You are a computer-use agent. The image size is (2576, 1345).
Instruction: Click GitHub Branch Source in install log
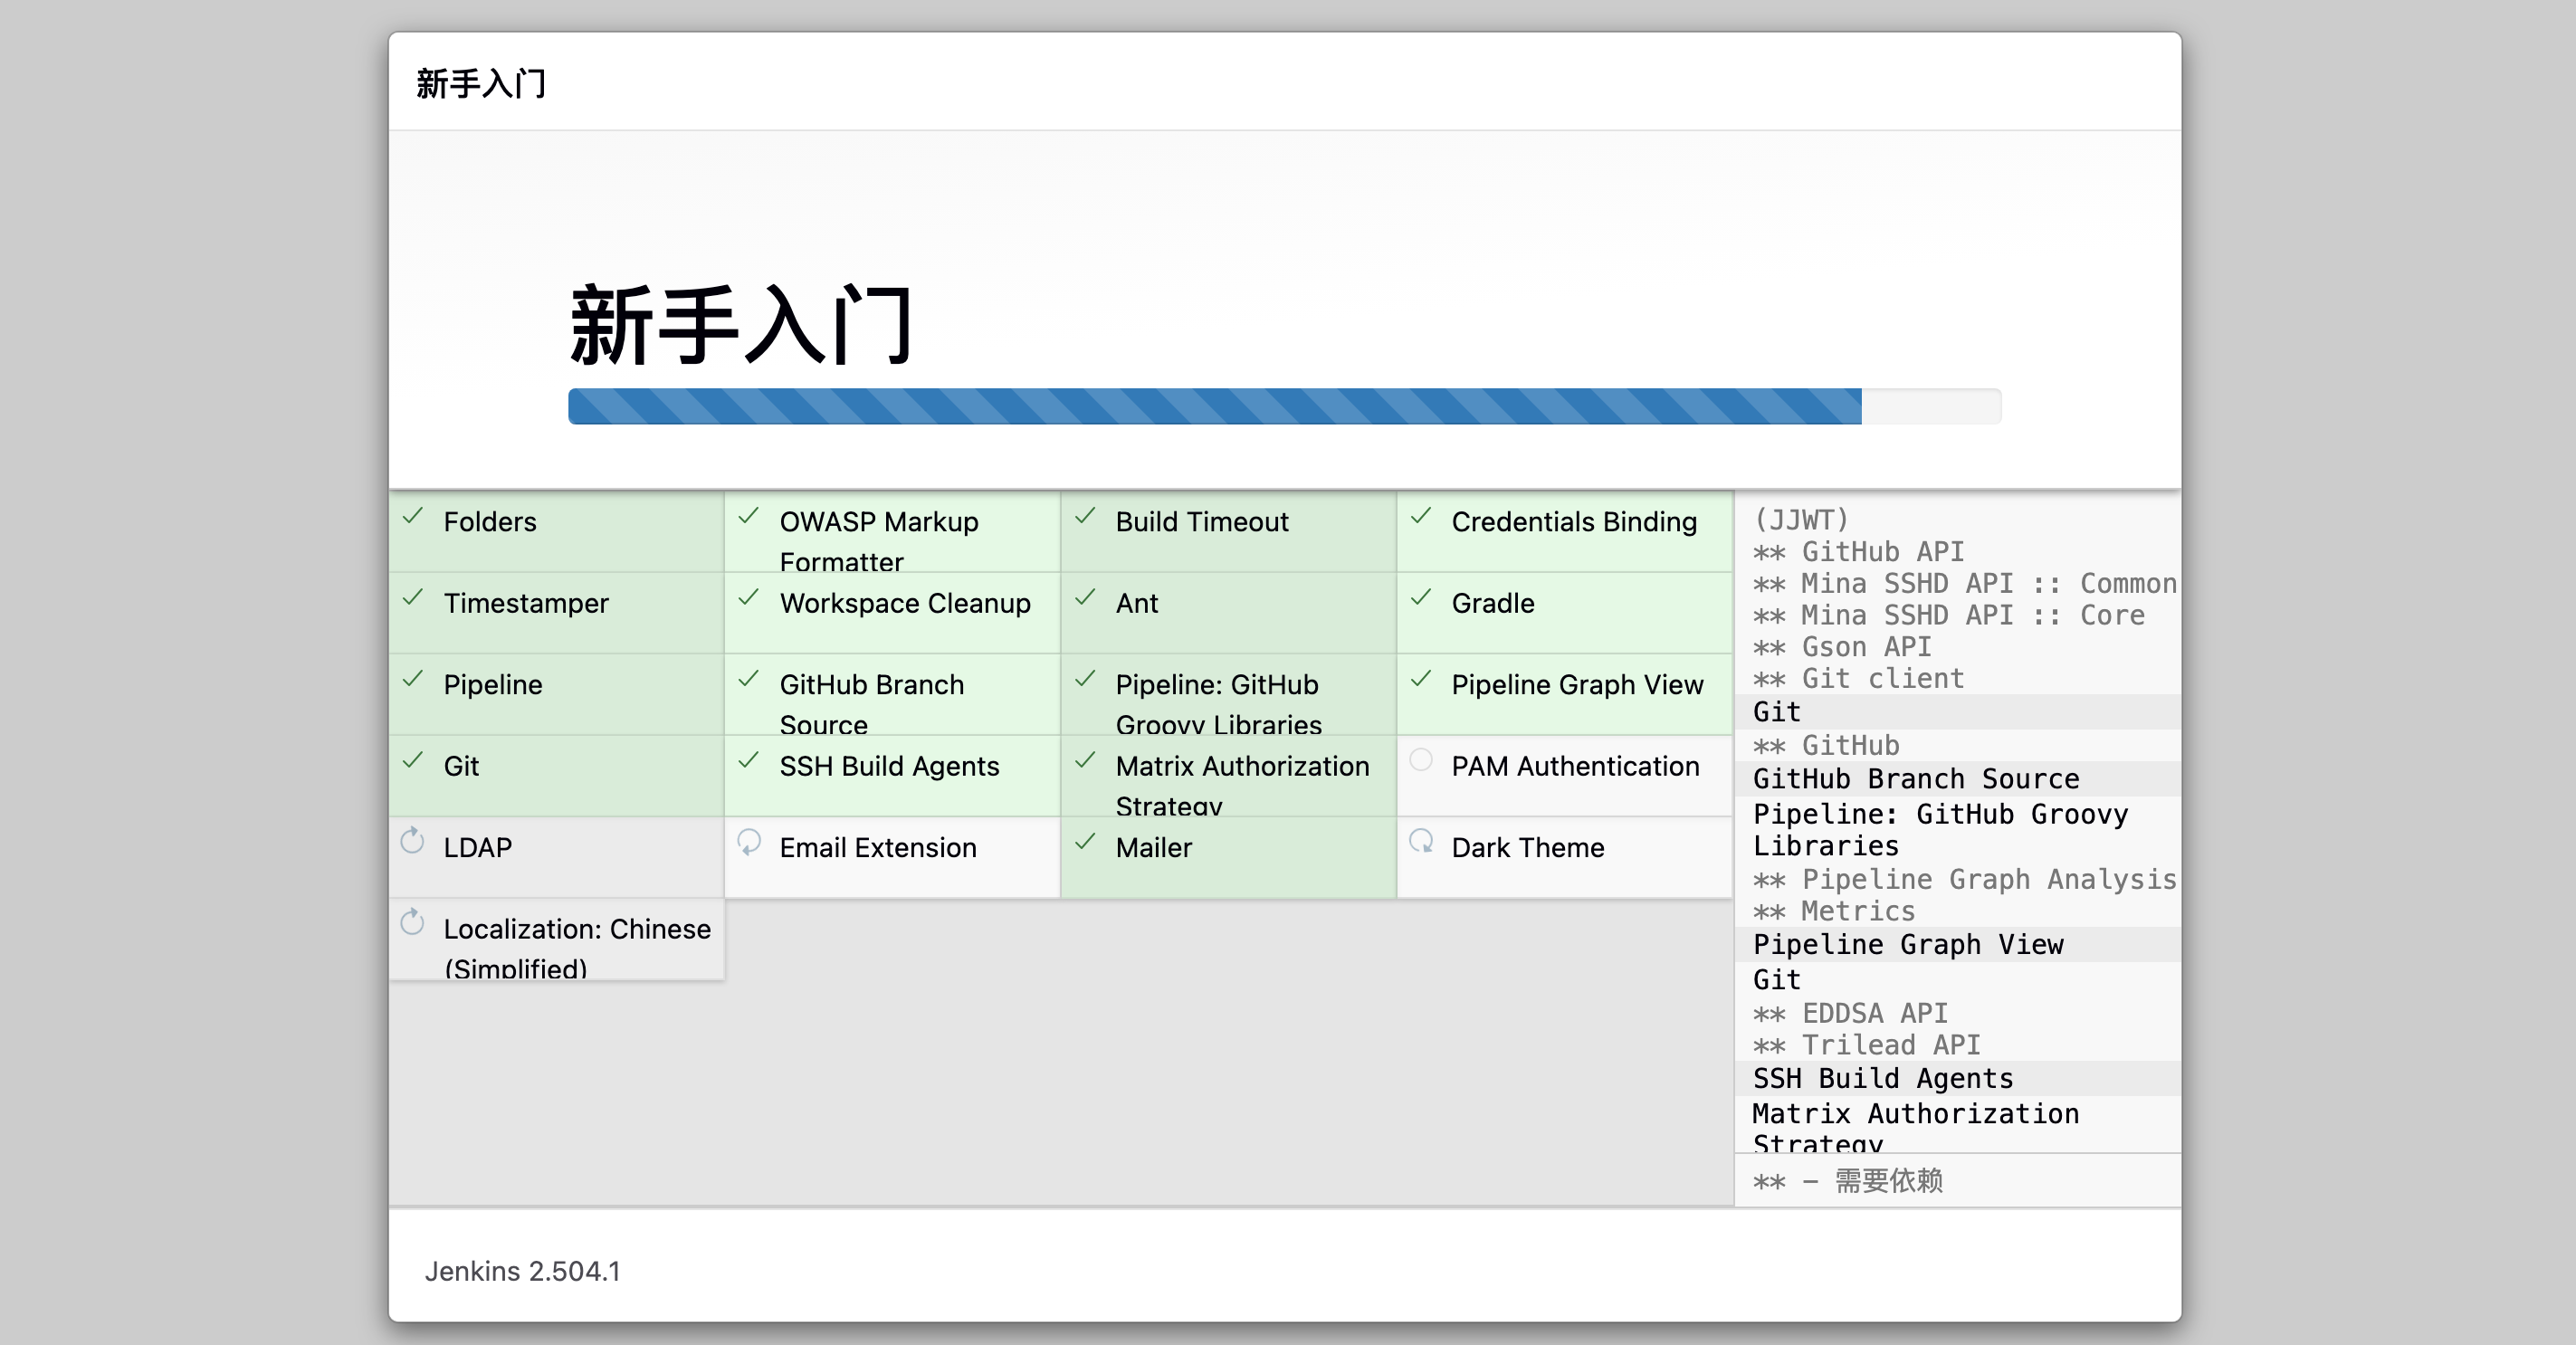tap(1915, 779)
